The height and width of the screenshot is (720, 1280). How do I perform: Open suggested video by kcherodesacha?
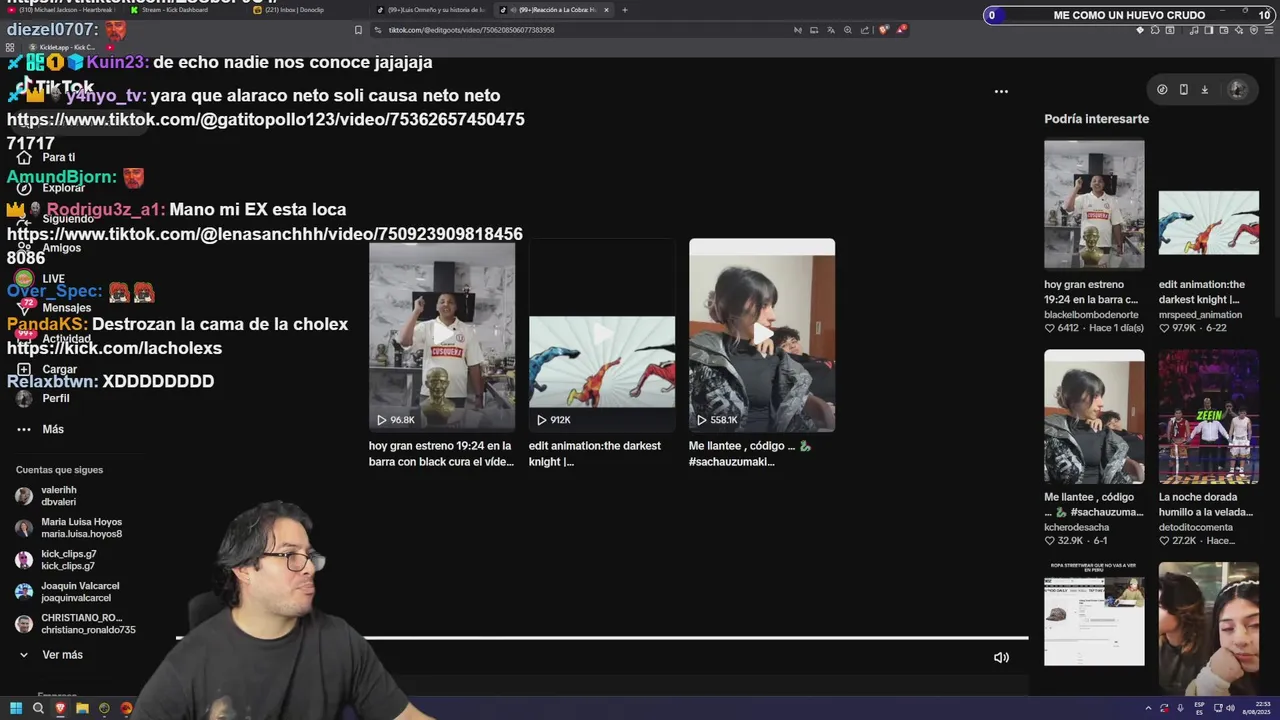[1094, 417]
